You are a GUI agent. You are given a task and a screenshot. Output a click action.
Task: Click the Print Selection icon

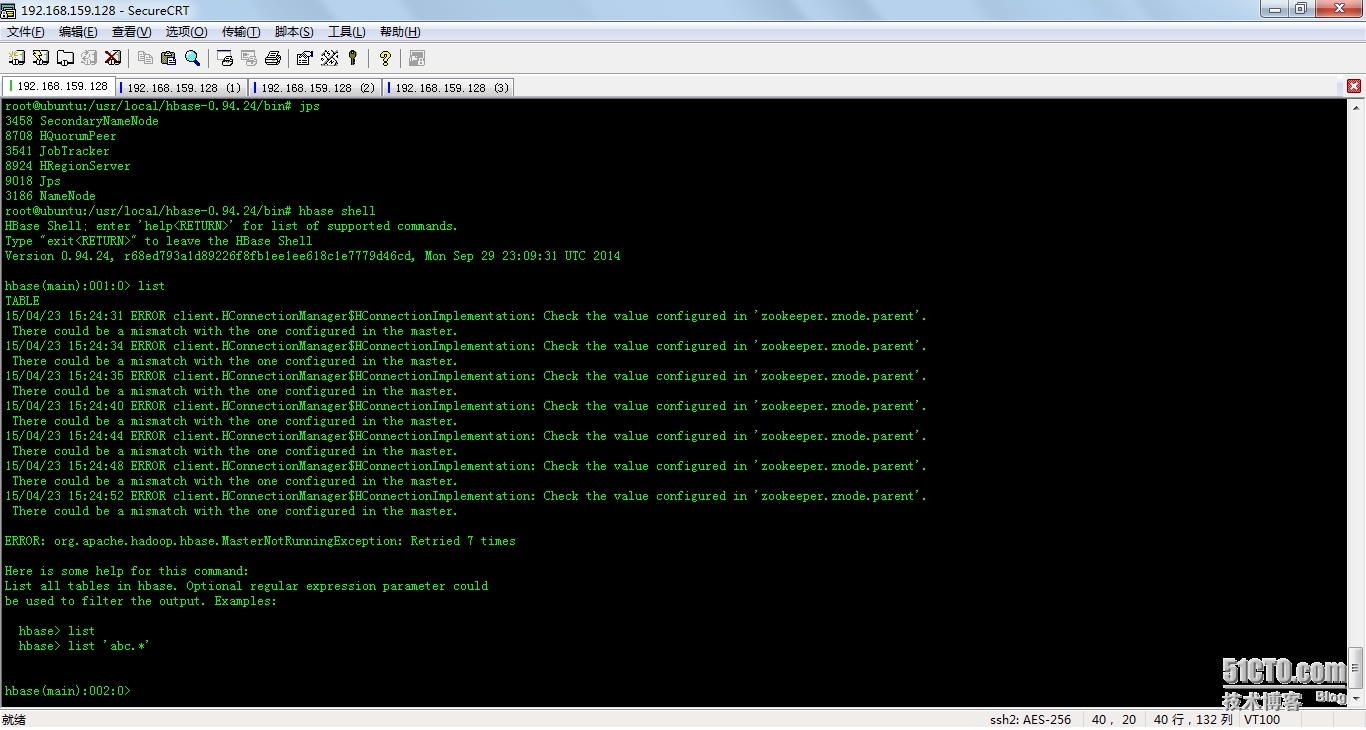249,58
